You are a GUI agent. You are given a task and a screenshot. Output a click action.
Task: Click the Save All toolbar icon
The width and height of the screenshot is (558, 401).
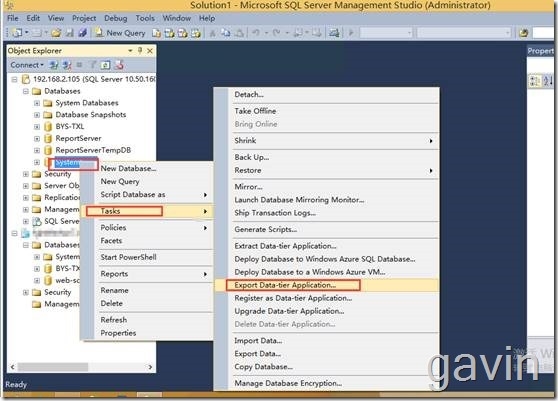(x=83, y=33)
